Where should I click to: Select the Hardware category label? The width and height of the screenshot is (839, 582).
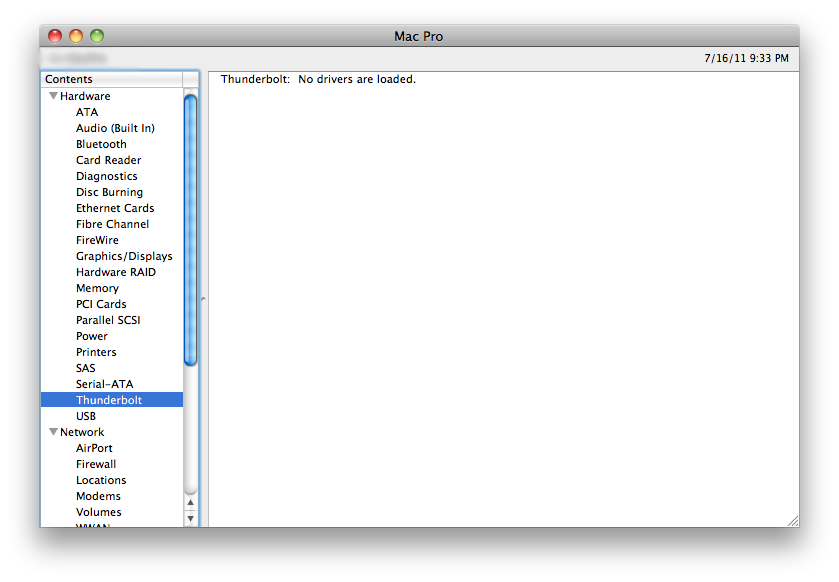(x=85, y=96)
